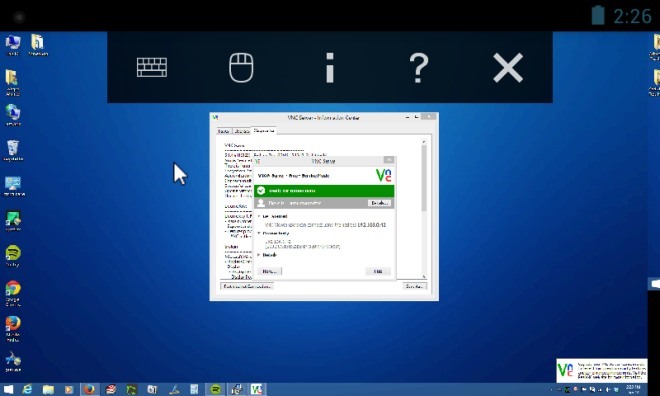Select the mouse mode icon in viewer toolbar
This screenshot has width=660, height=396.
click(x=241, y=67)
